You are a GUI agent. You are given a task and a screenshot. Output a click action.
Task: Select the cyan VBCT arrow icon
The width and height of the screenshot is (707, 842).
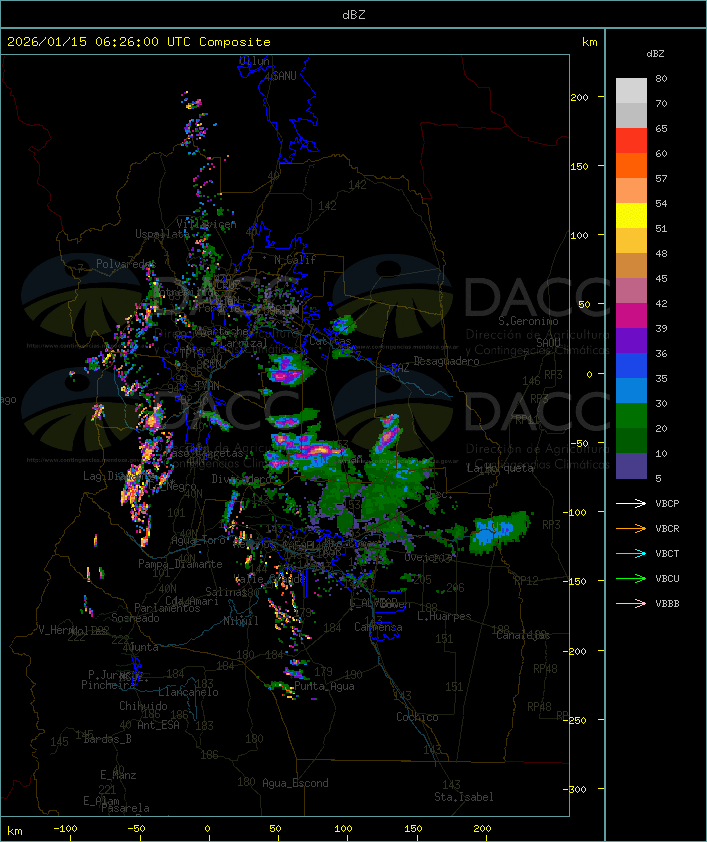tap(632, 553)
